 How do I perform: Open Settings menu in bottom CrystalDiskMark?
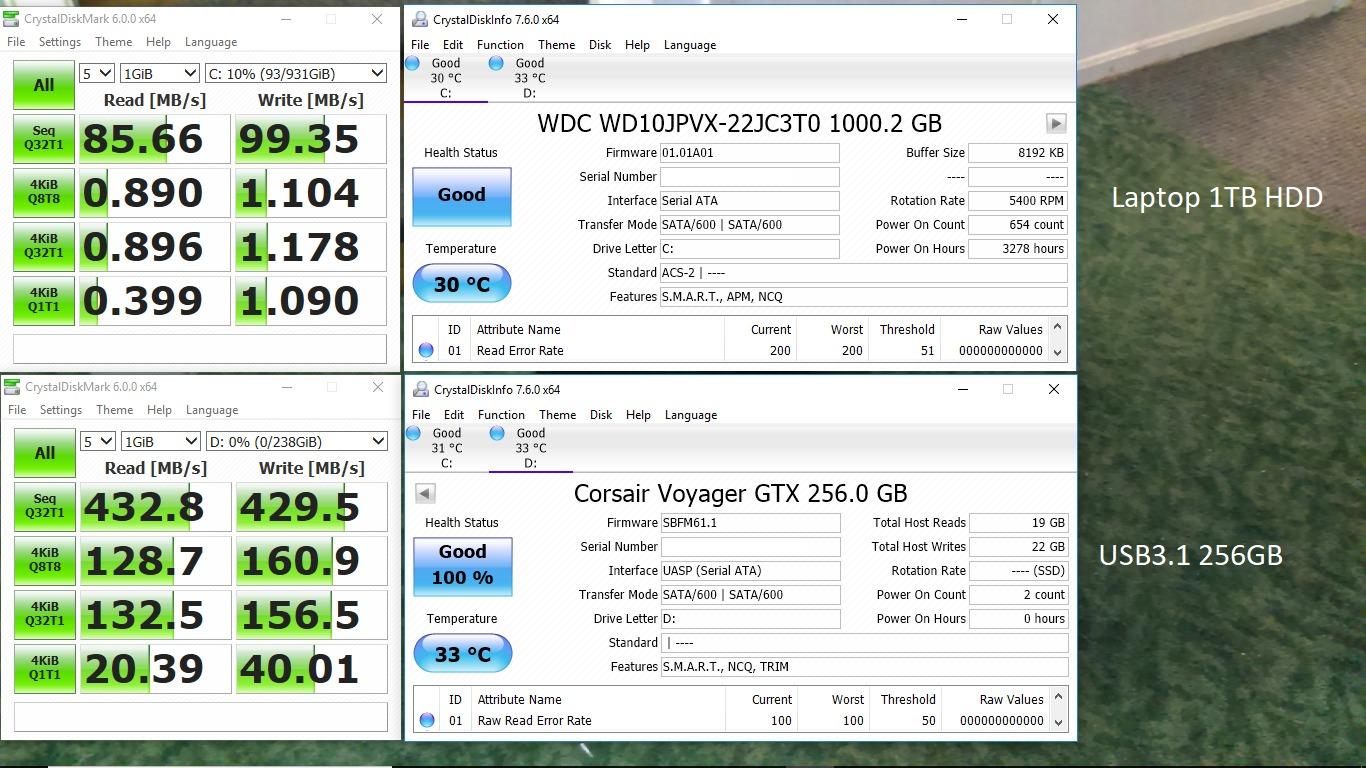pos(61,410)
